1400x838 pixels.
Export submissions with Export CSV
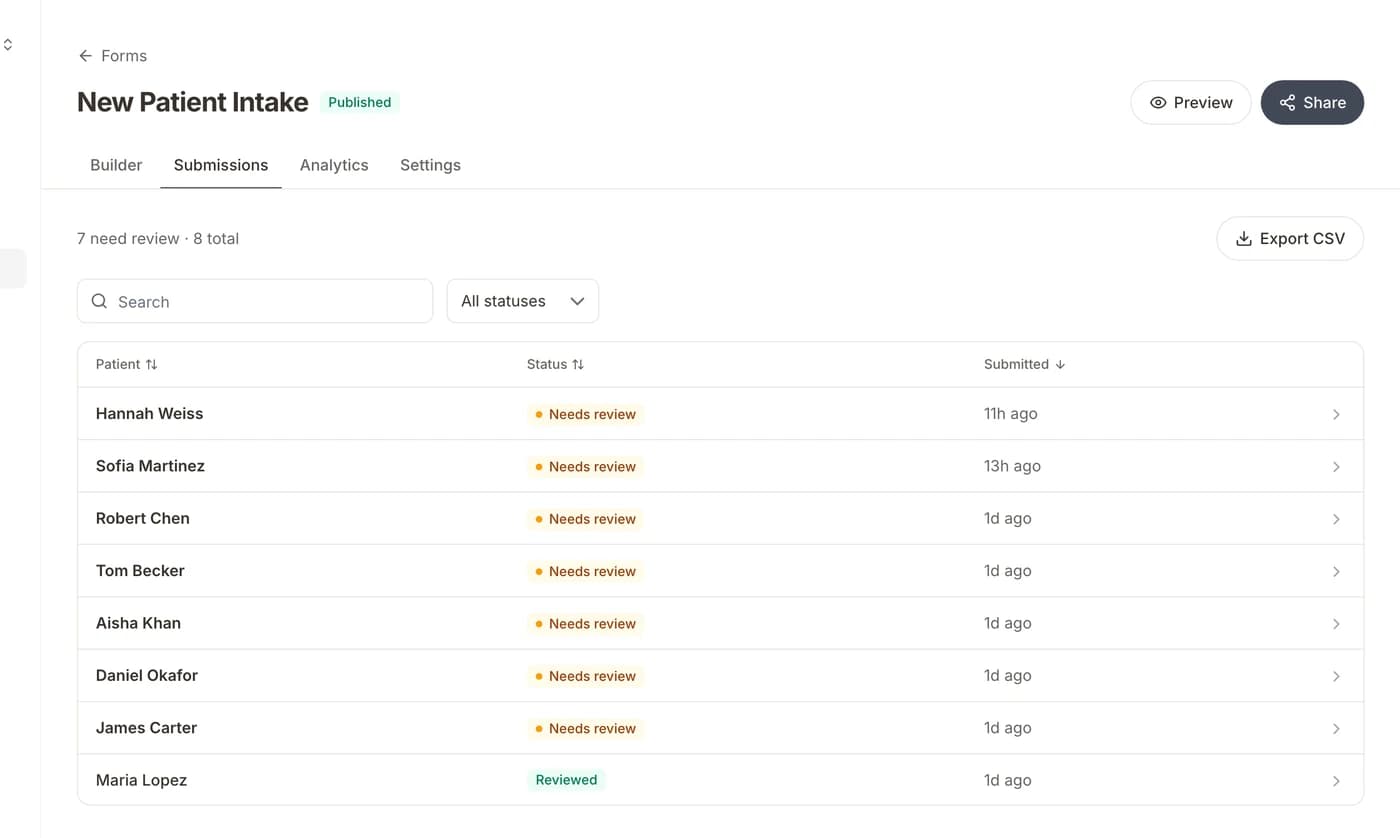click(1290, 238)
